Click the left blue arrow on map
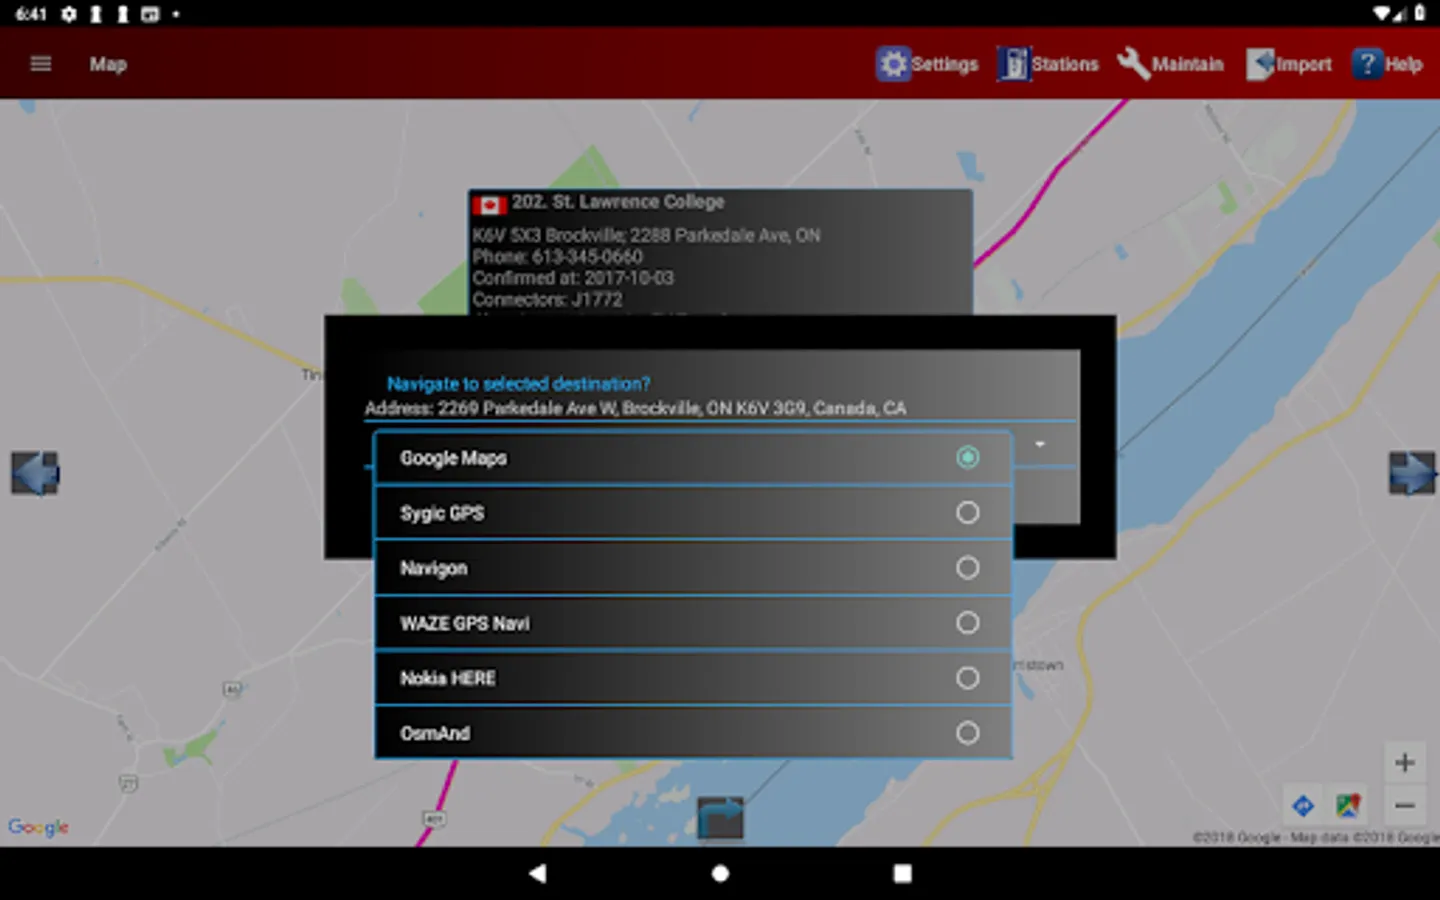 click(x=35, y=473)
